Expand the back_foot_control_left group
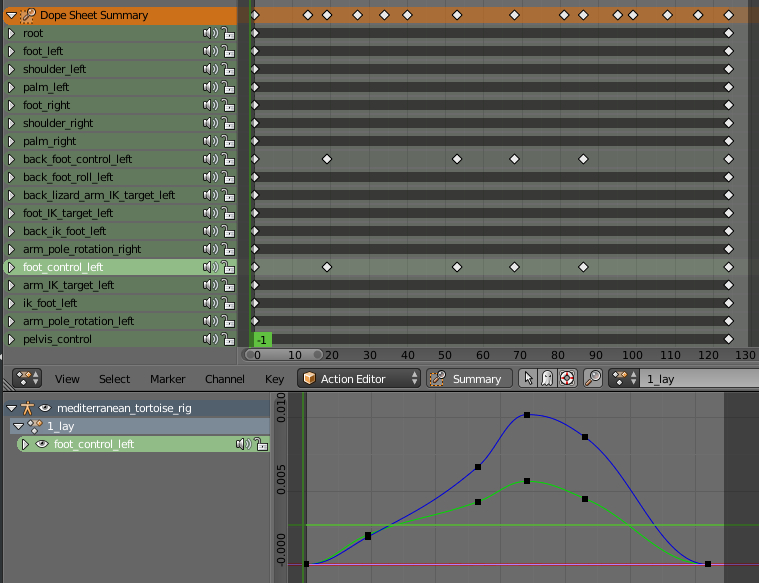The height and width of the screenshot is (583, 759). pyautogui.click(x=12, y=159)
